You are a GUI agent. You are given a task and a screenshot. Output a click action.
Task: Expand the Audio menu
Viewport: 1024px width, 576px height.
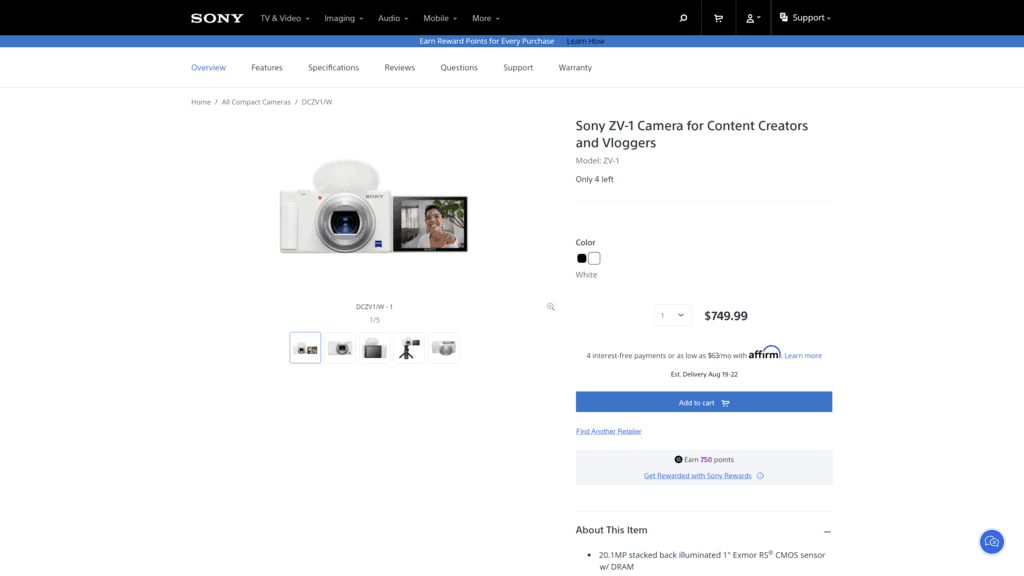point(393,18)
